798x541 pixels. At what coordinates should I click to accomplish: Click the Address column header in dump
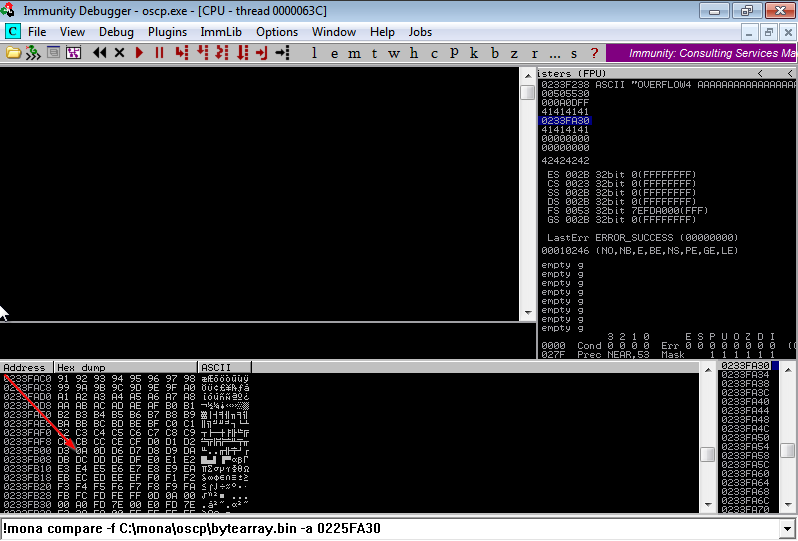(x=26, y=367)
